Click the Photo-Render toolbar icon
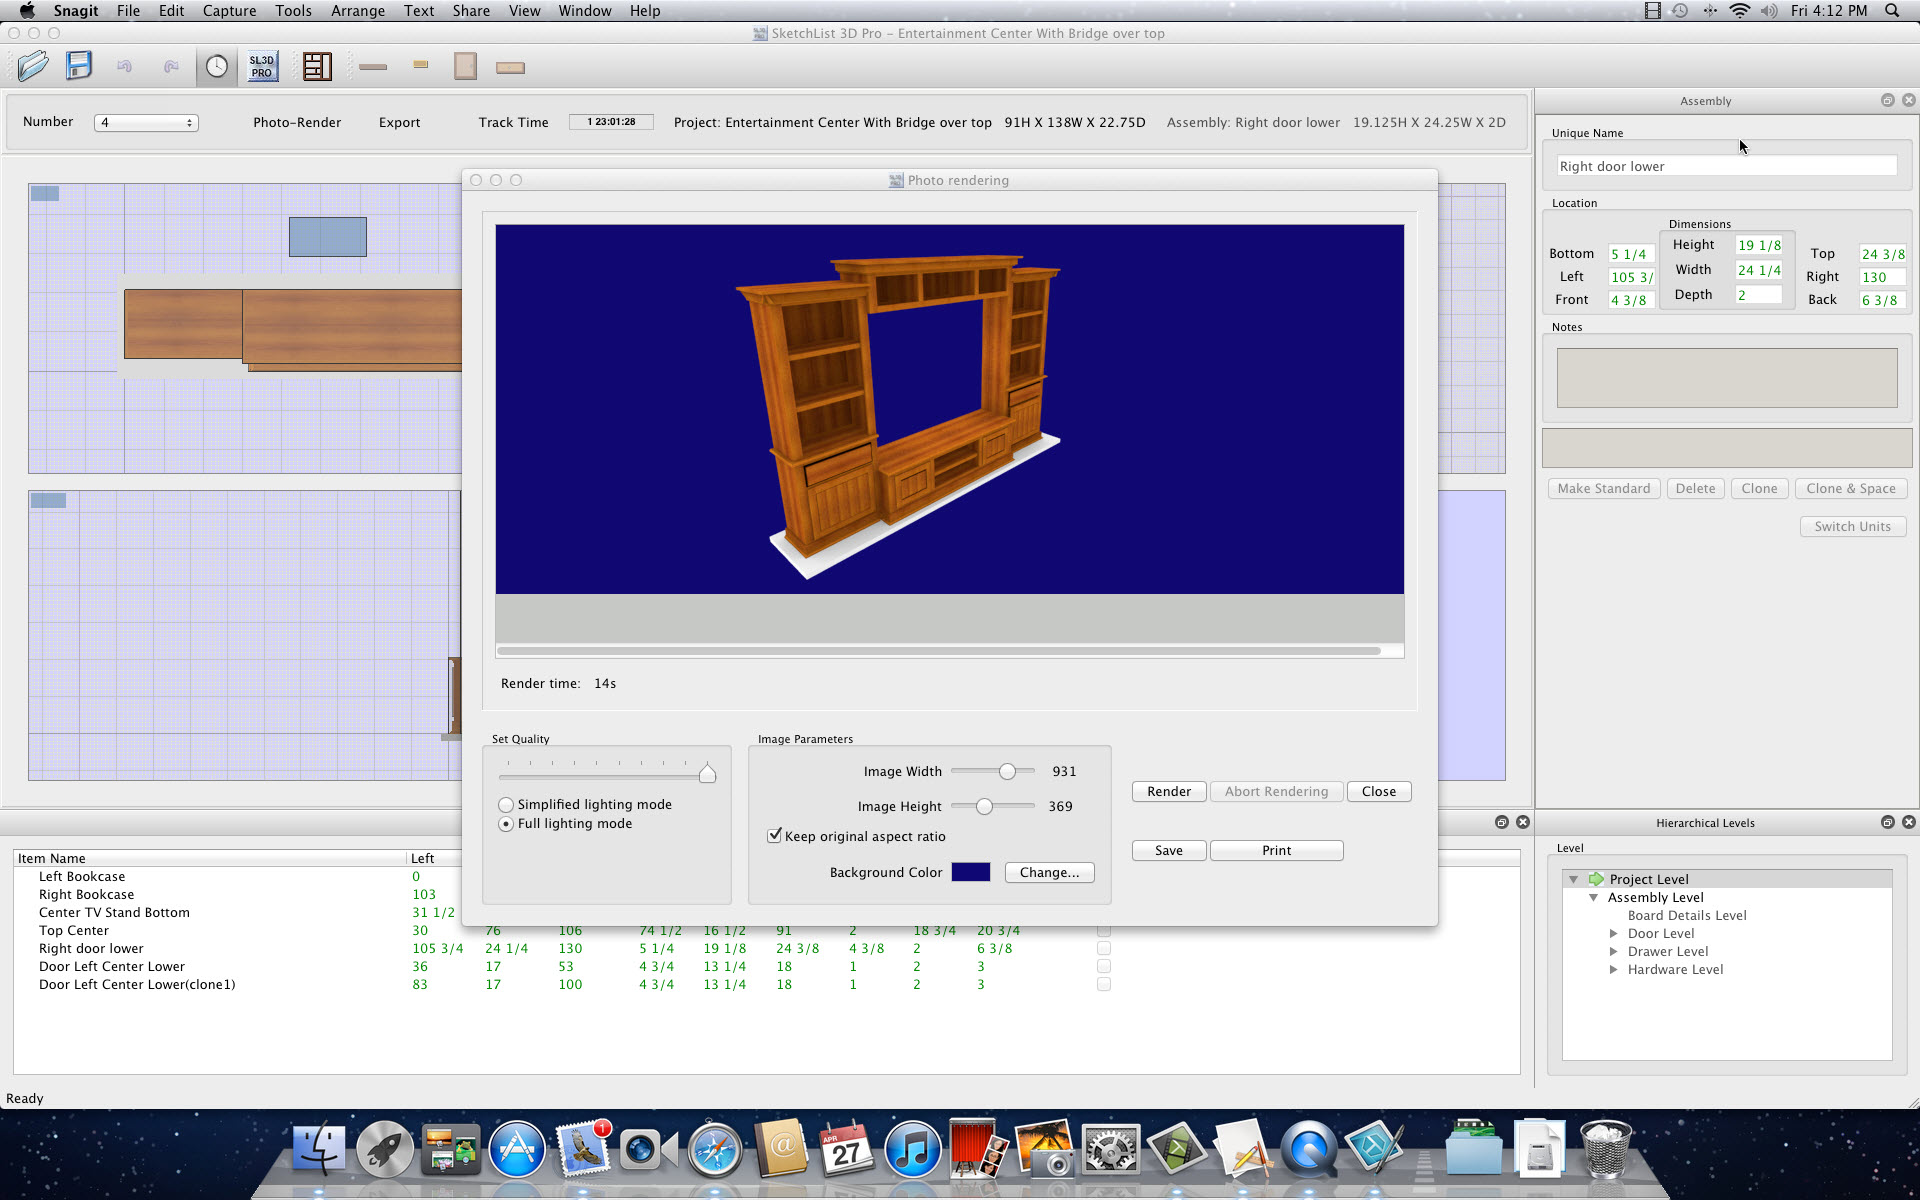 (294, 122)
